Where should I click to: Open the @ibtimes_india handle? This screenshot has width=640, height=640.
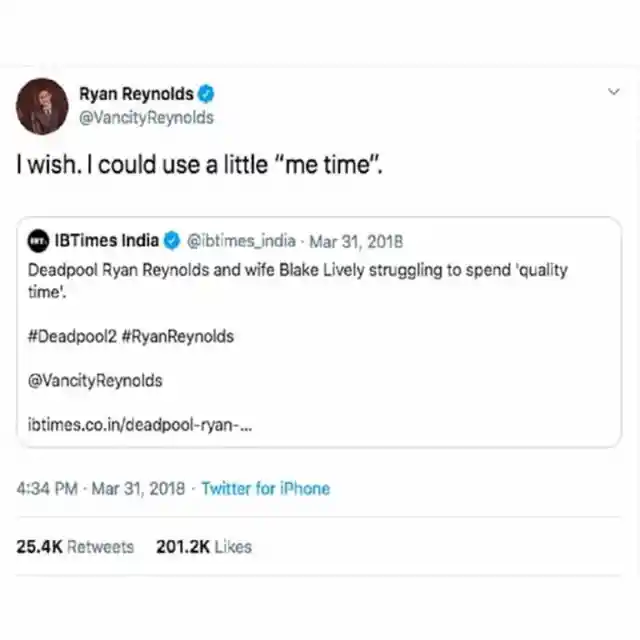pos(241,241)
